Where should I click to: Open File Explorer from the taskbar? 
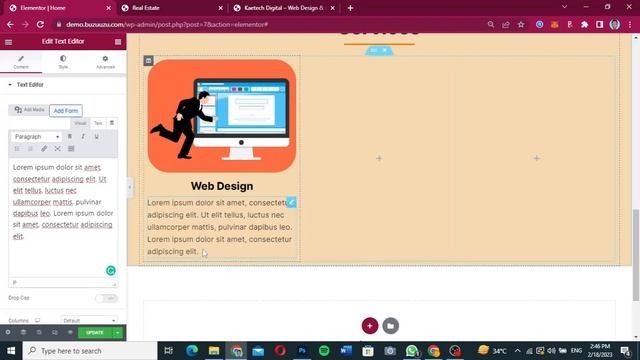214,351
